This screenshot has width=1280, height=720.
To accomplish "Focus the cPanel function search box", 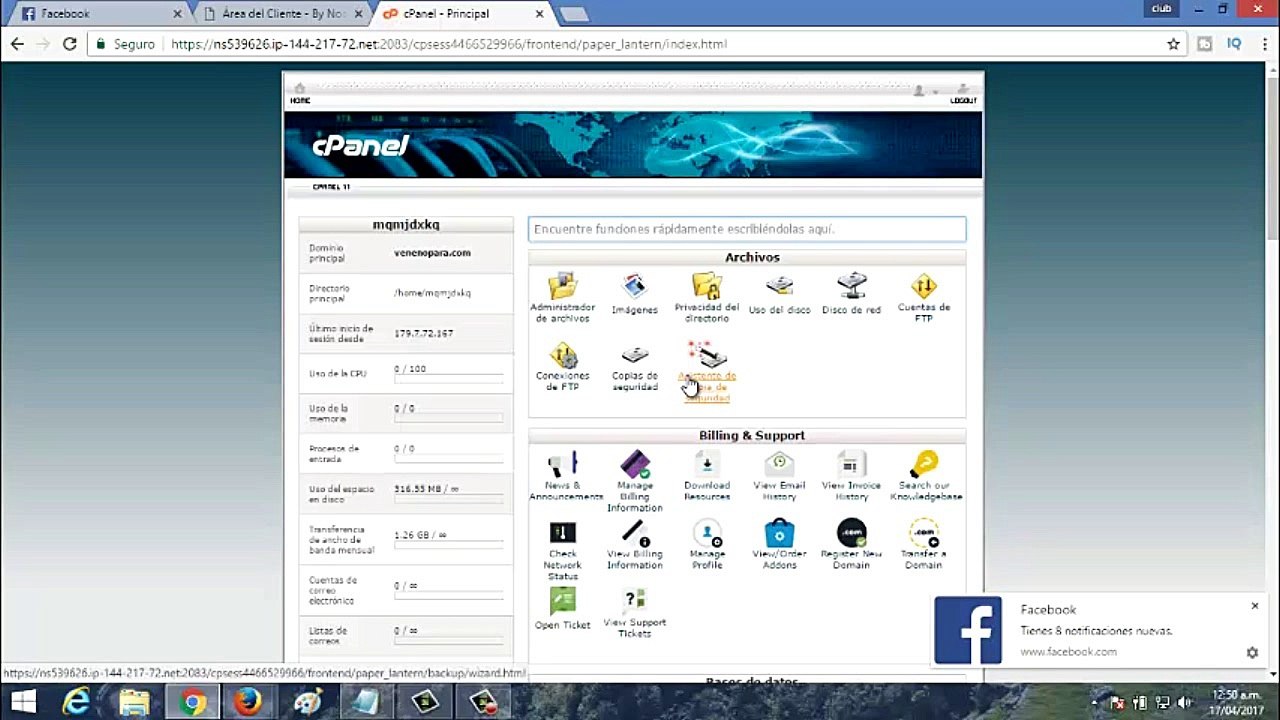I will 747,229.
